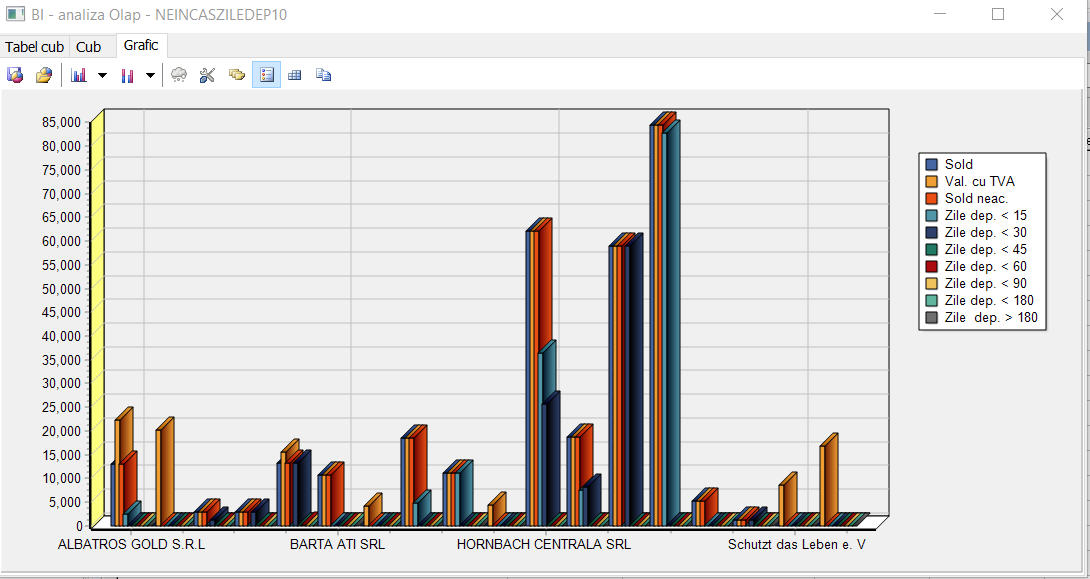
Task: Select the Grafic tab
Action: coord(141,46)
